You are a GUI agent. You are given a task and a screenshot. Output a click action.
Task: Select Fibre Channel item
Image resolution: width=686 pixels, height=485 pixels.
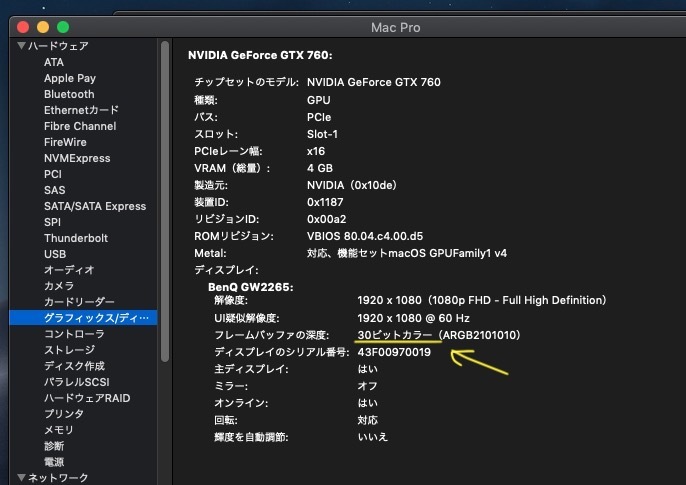[x=80, y=126]
